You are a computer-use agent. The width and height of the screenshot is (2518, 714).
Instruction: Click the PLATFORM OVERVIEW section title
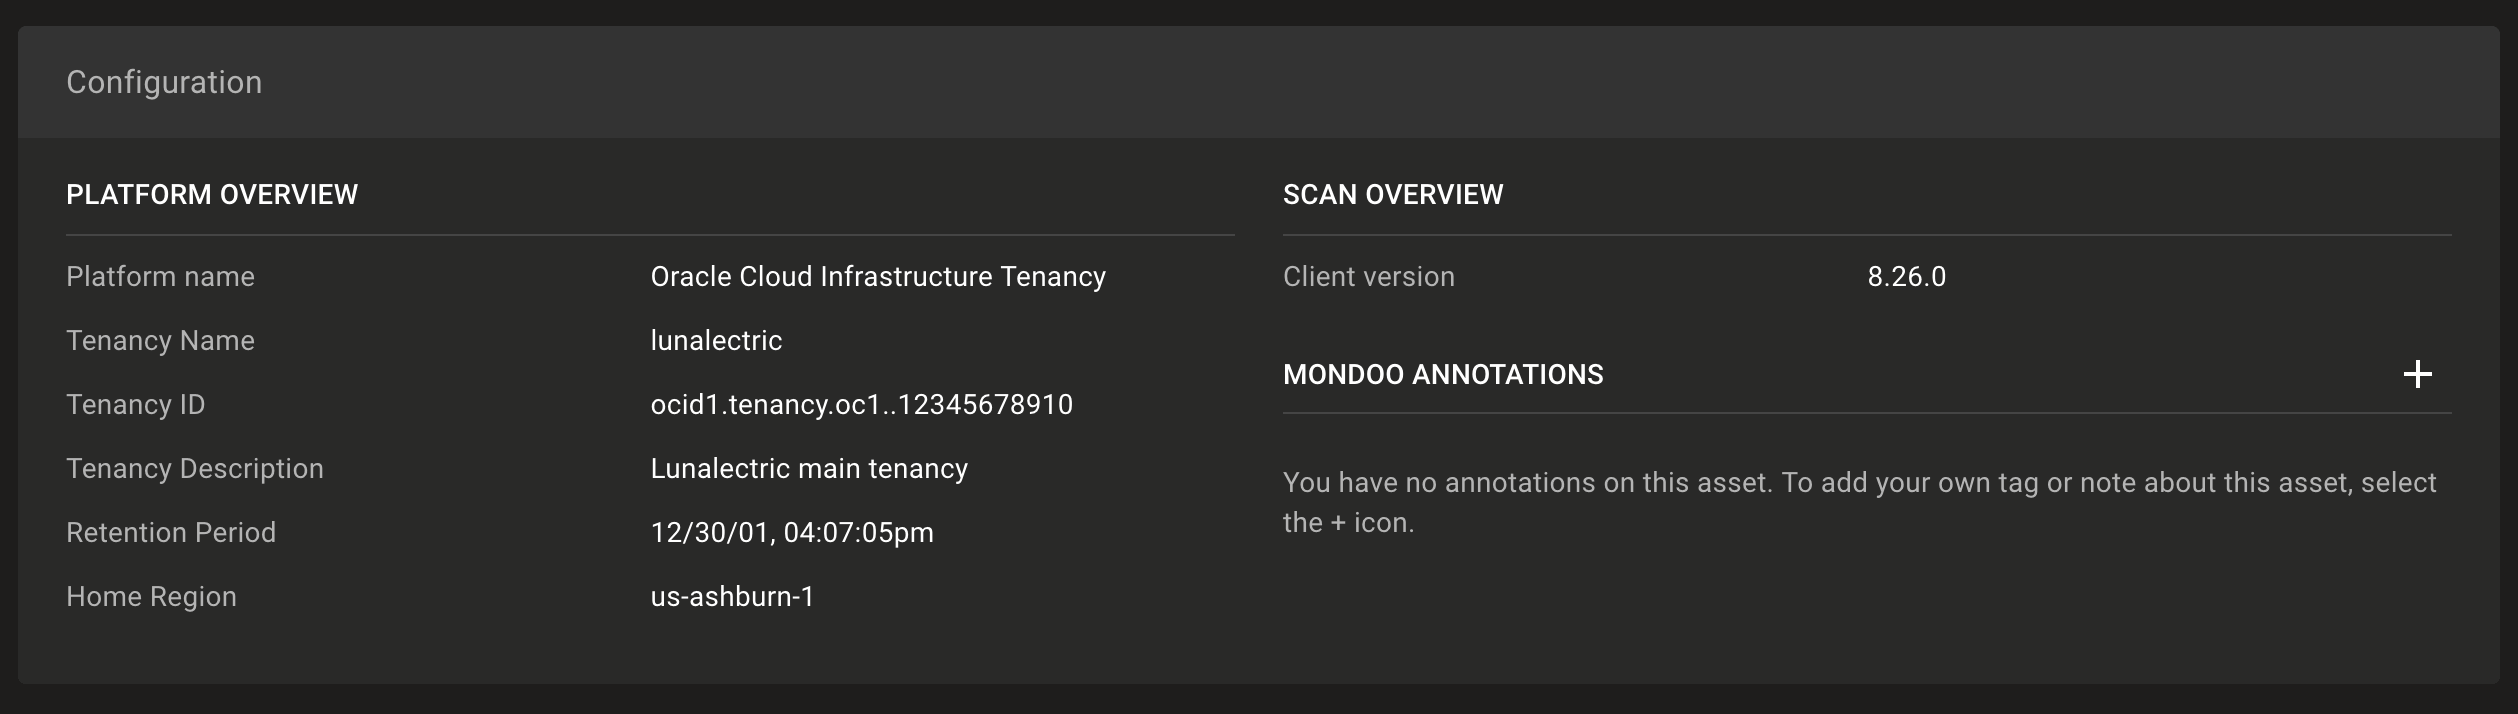[211, 194]
